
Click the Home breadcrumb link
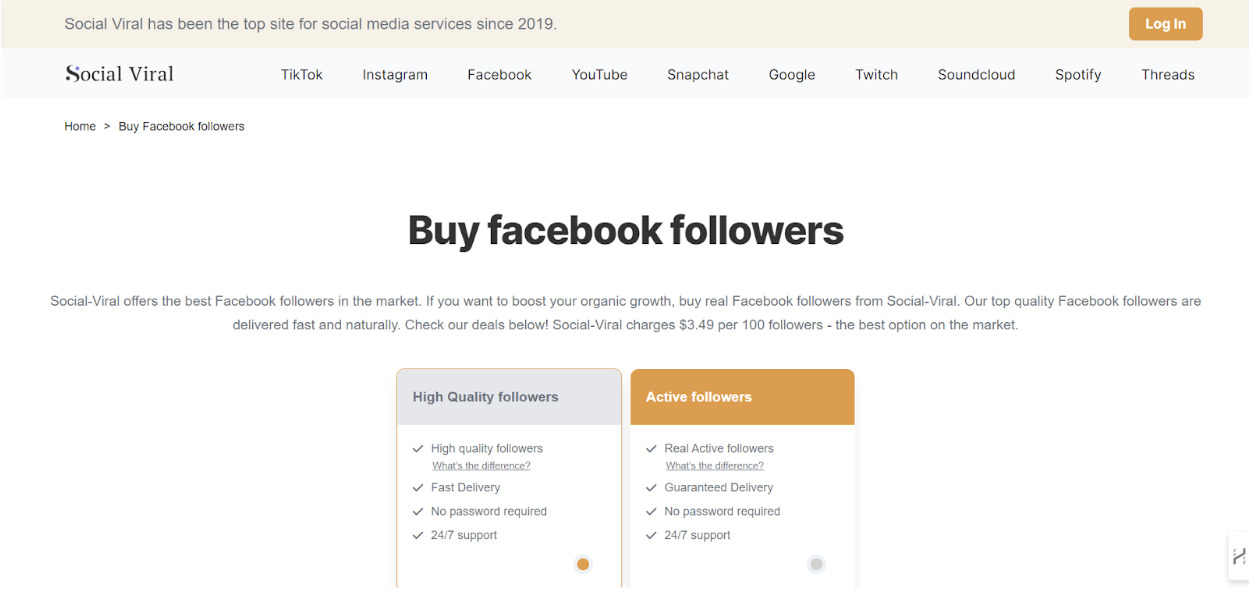coord(80,127)
